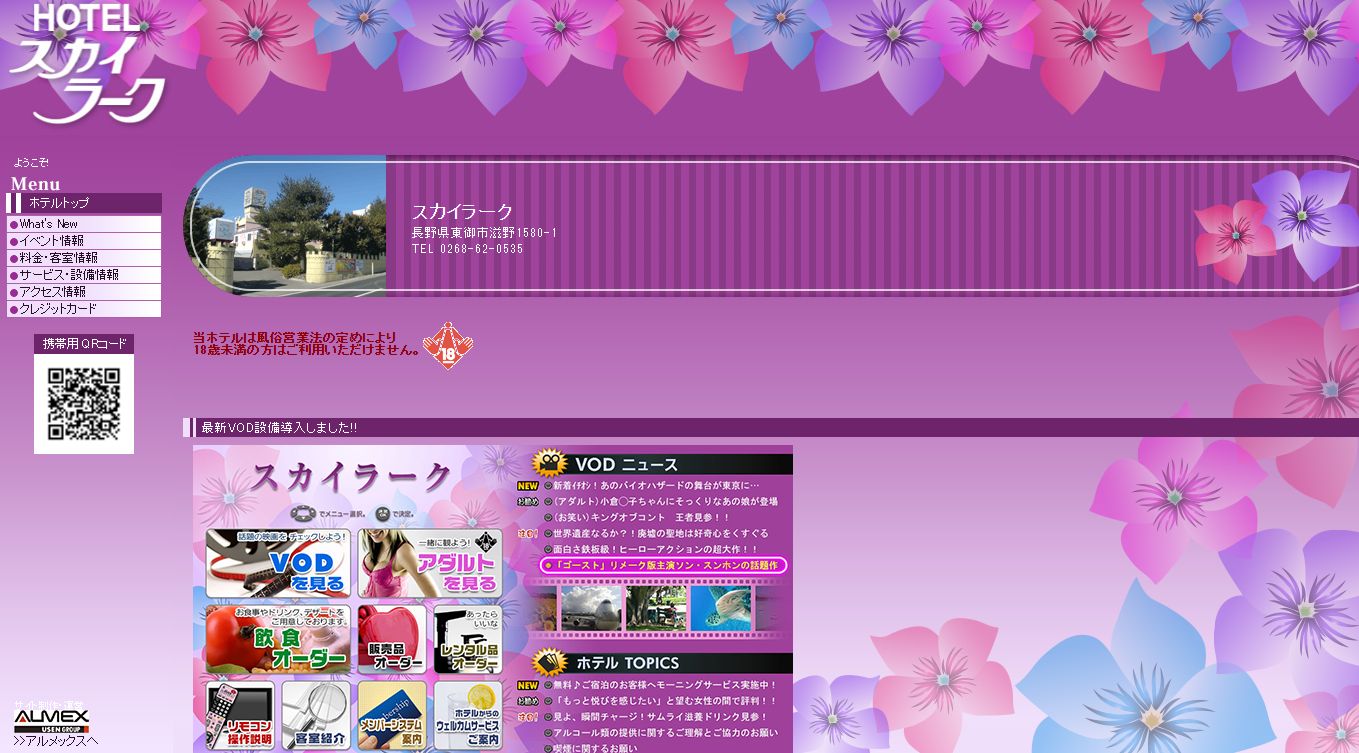Click the VODを見る tile
Viewport: 1359px width, 753px height.
point(278,564)
